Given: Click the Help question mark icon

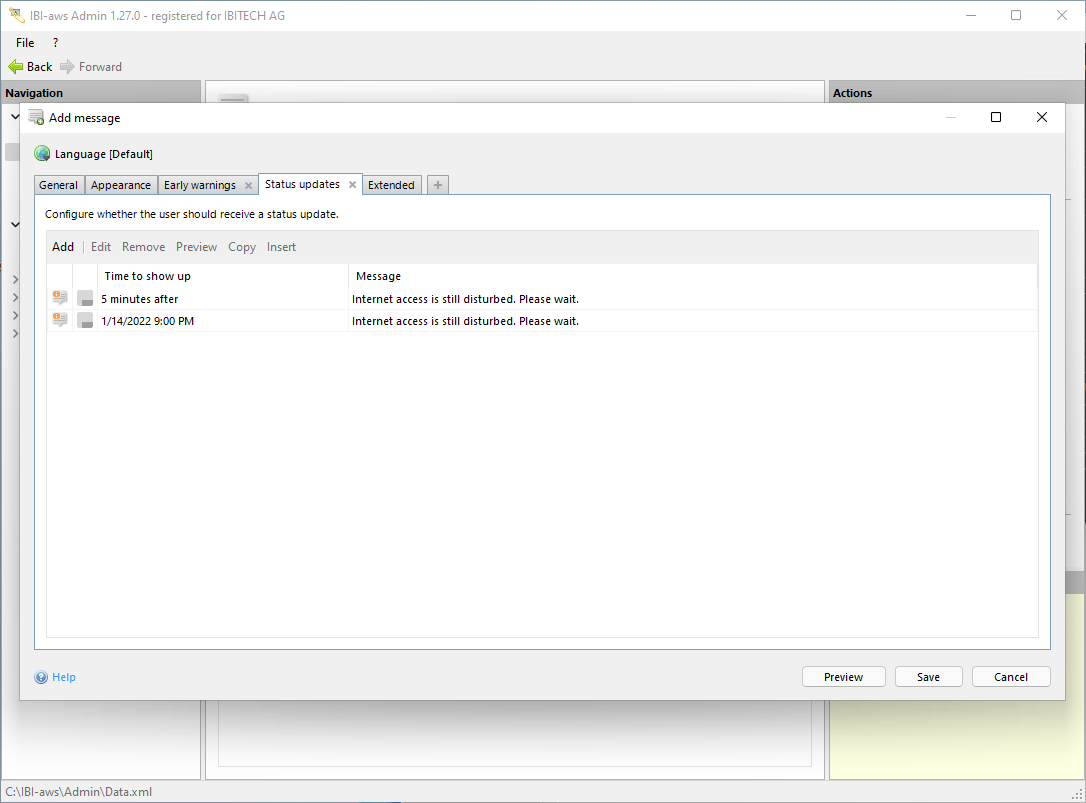Looking at the screenshot, I should coord(42,677).
